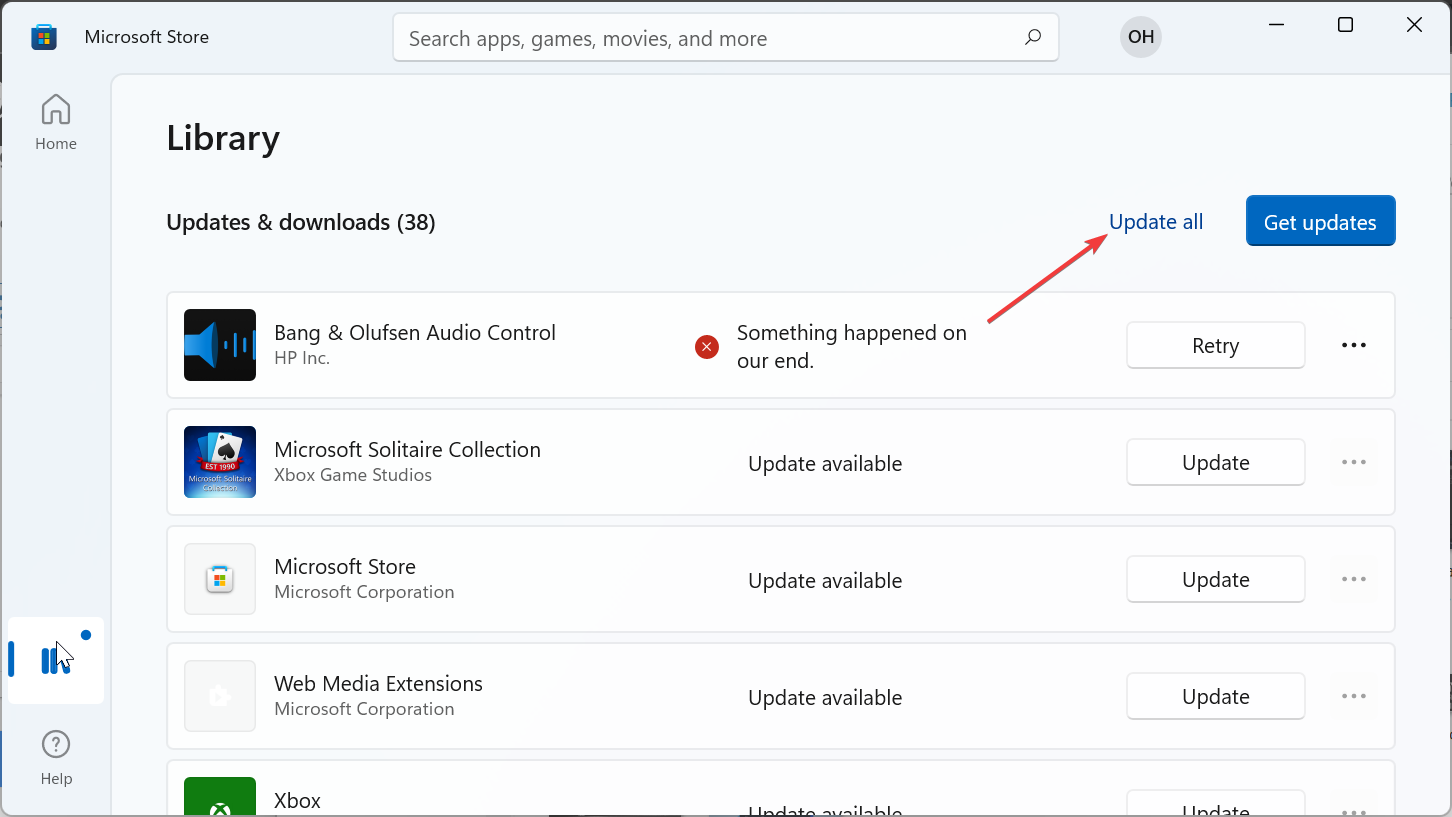Retry Bang & Olufsen Audio Control update
The width and height of the screenshot is (1452, 817).
point(1215,345)
